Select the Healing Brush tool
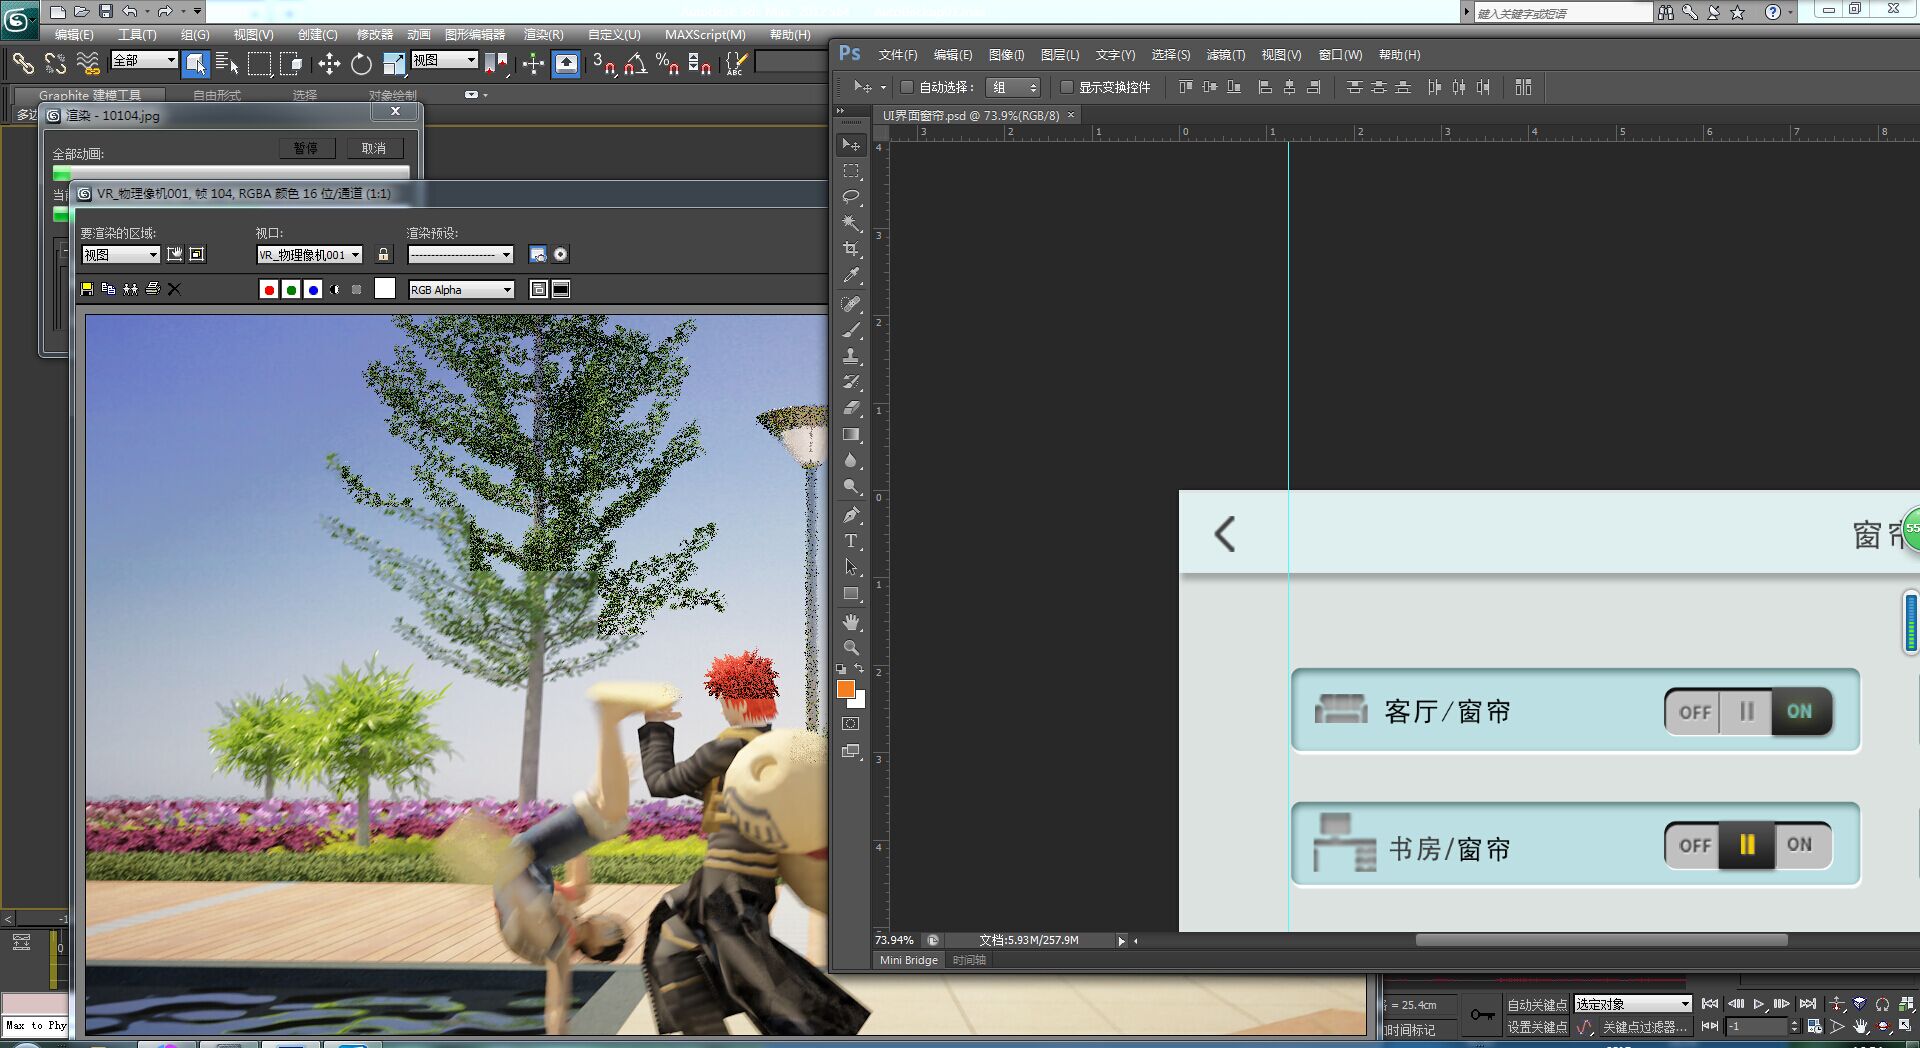The height and width of the screenshot is (1048, 1920). pos(851,304)
